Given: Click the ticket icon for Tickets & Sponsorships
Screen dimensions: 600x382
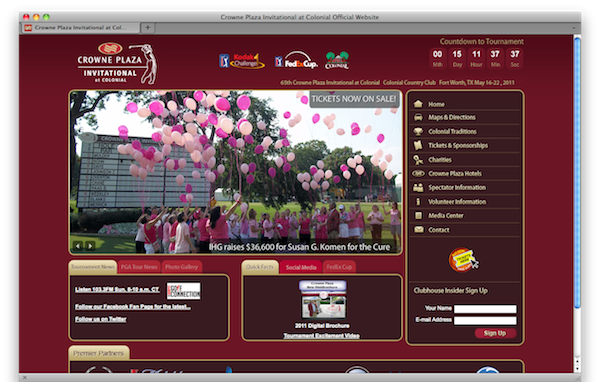Looking at the screenshot, I should (x=418, y=145).
